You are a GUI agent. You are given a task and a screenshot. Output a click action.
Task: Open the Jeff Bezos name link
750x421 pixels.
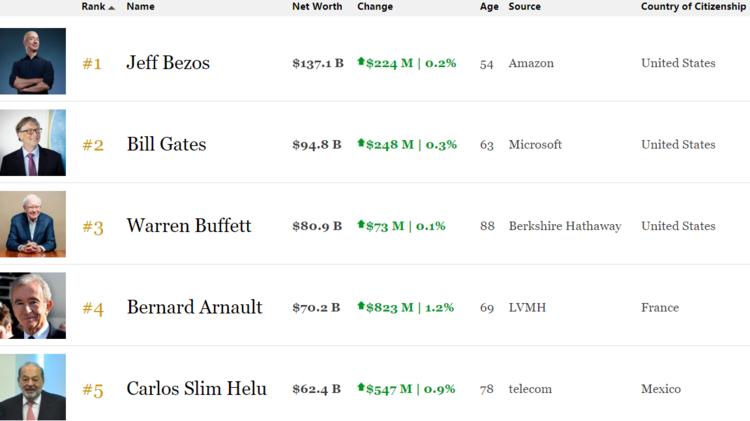168,63
